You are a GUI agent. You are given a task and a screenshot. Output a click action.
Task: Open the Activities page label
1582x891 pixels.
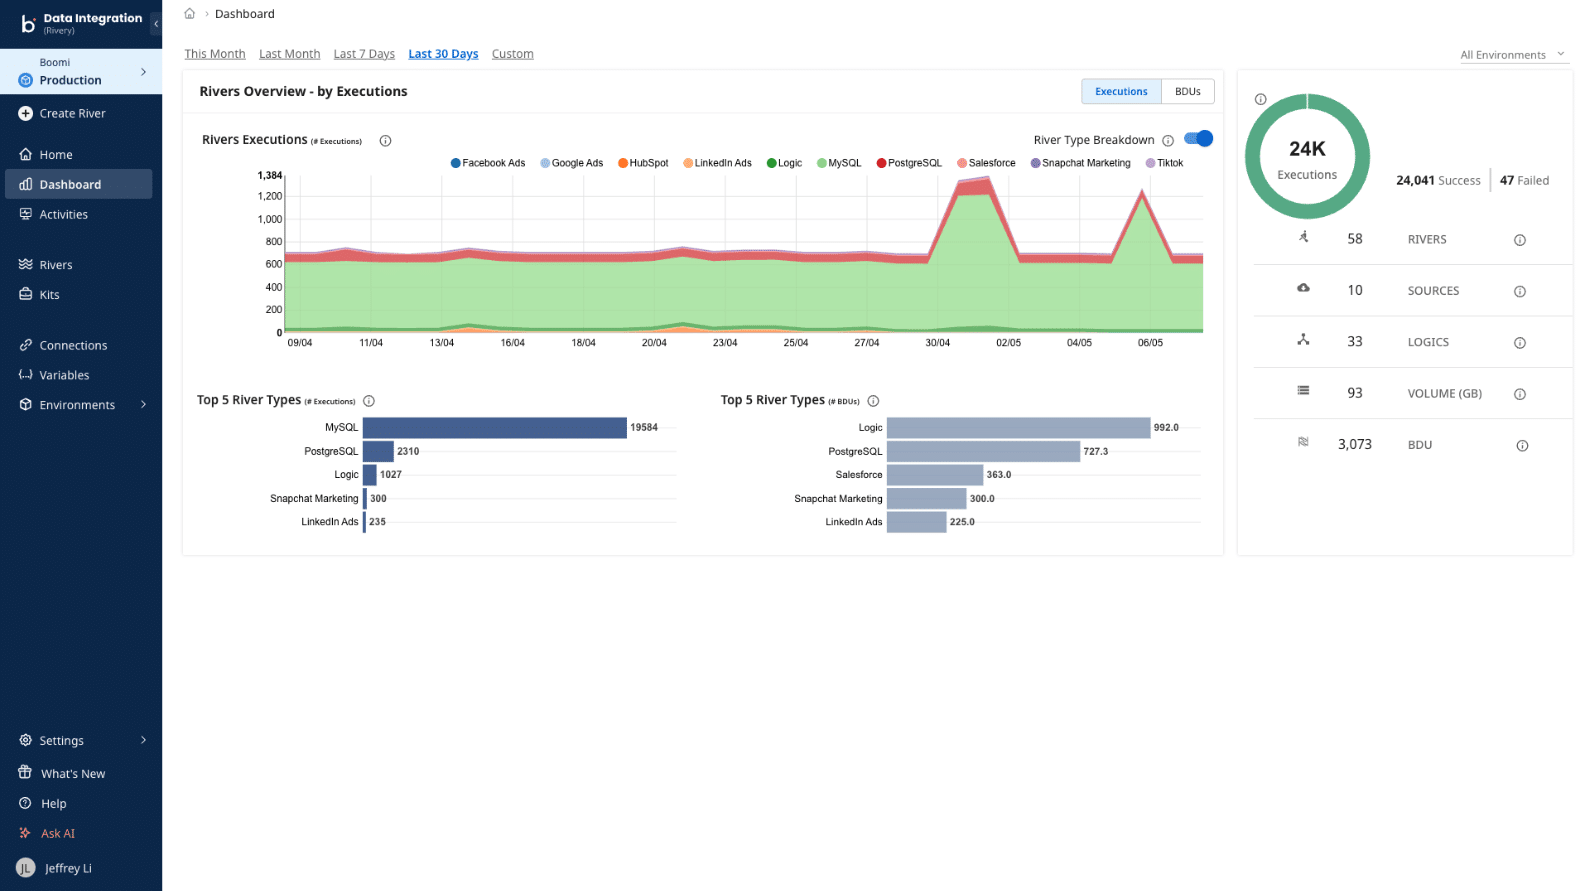pyautogui.click(x=64, y=214)
